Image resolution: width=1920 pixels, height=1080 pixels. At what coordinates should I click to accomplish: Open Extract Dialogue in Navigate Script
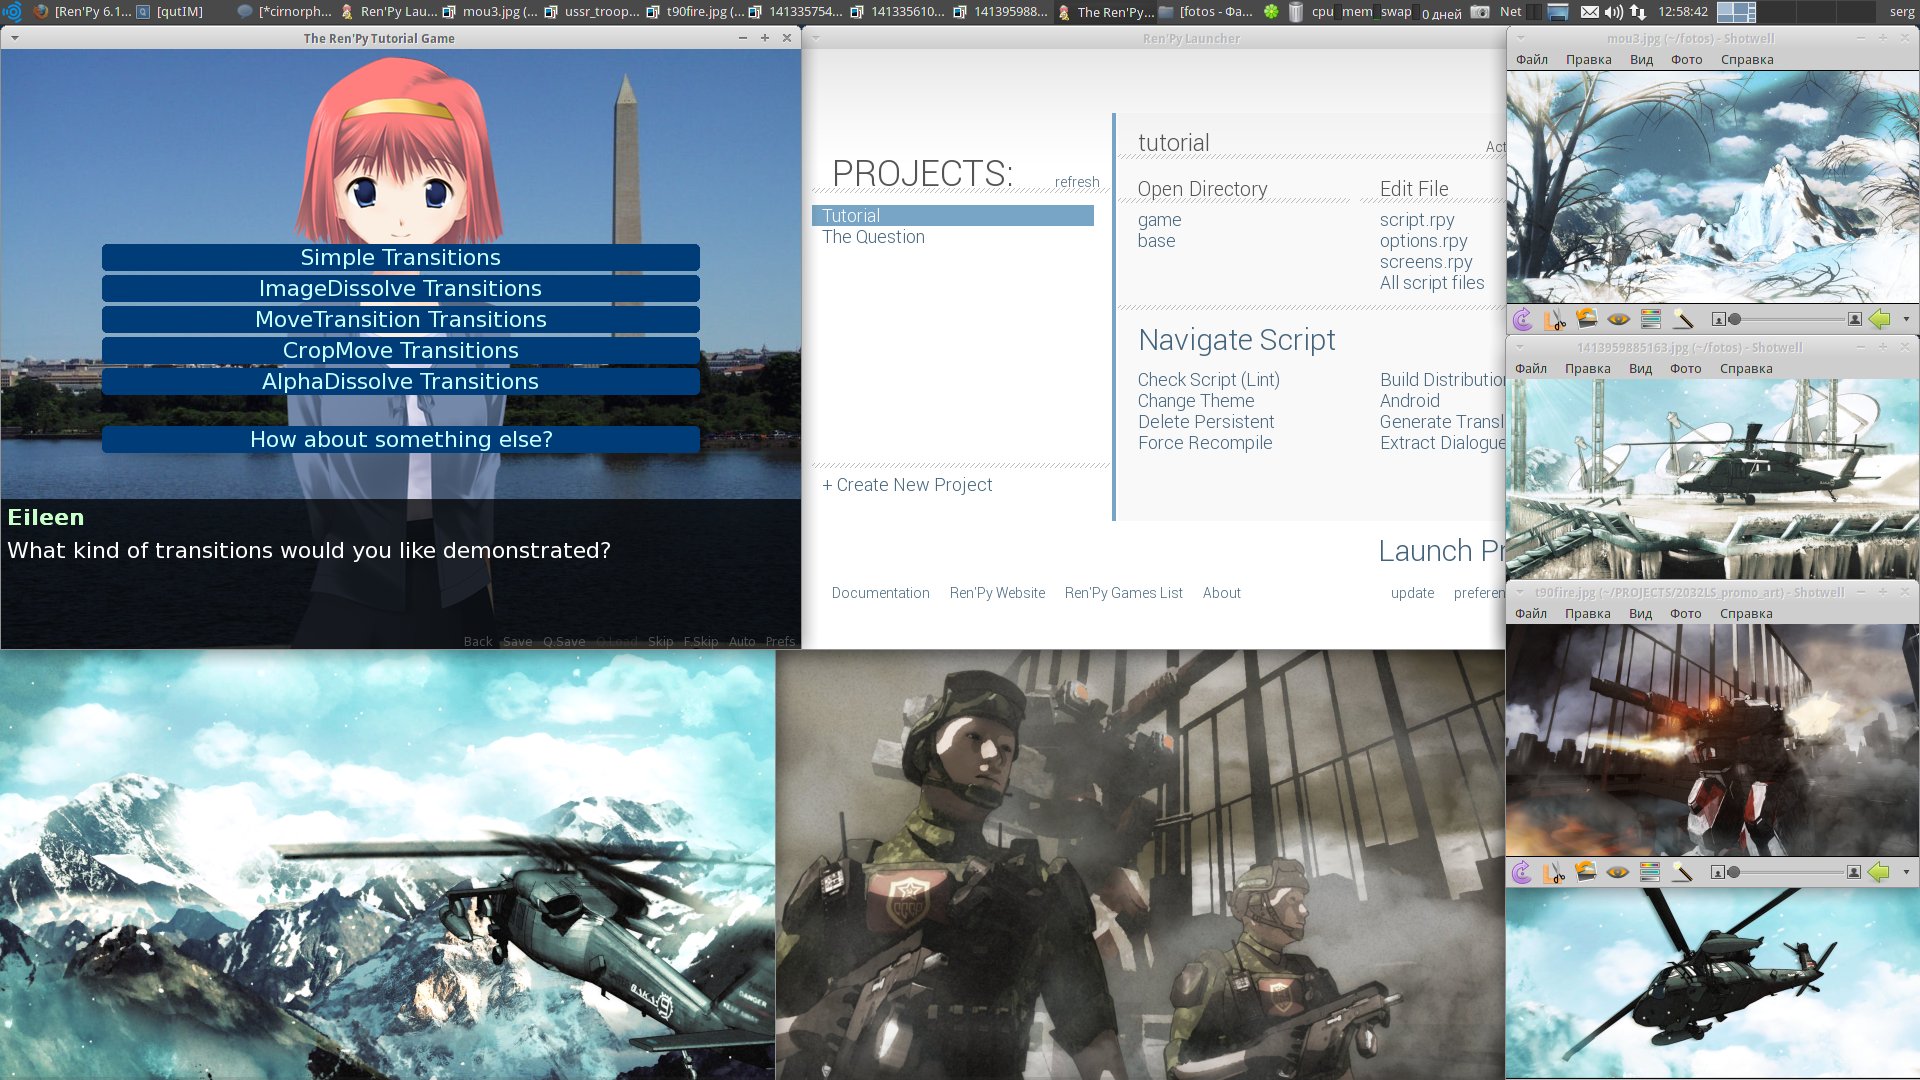1443,443
